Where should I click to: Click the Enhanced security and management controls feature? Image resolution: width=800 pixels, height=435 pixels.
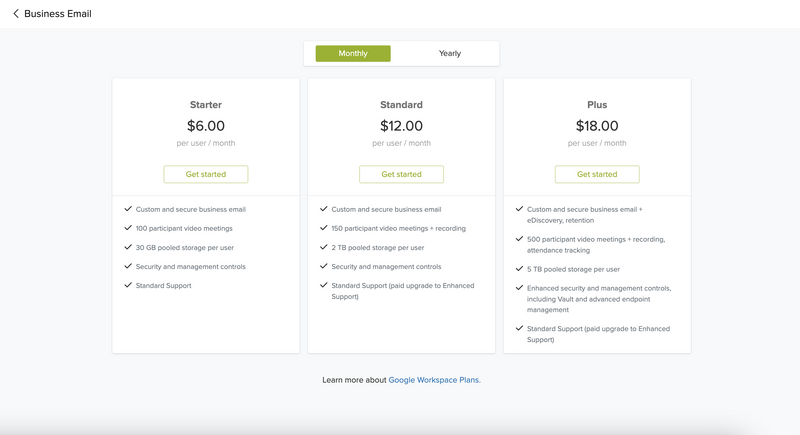(599, 299)
